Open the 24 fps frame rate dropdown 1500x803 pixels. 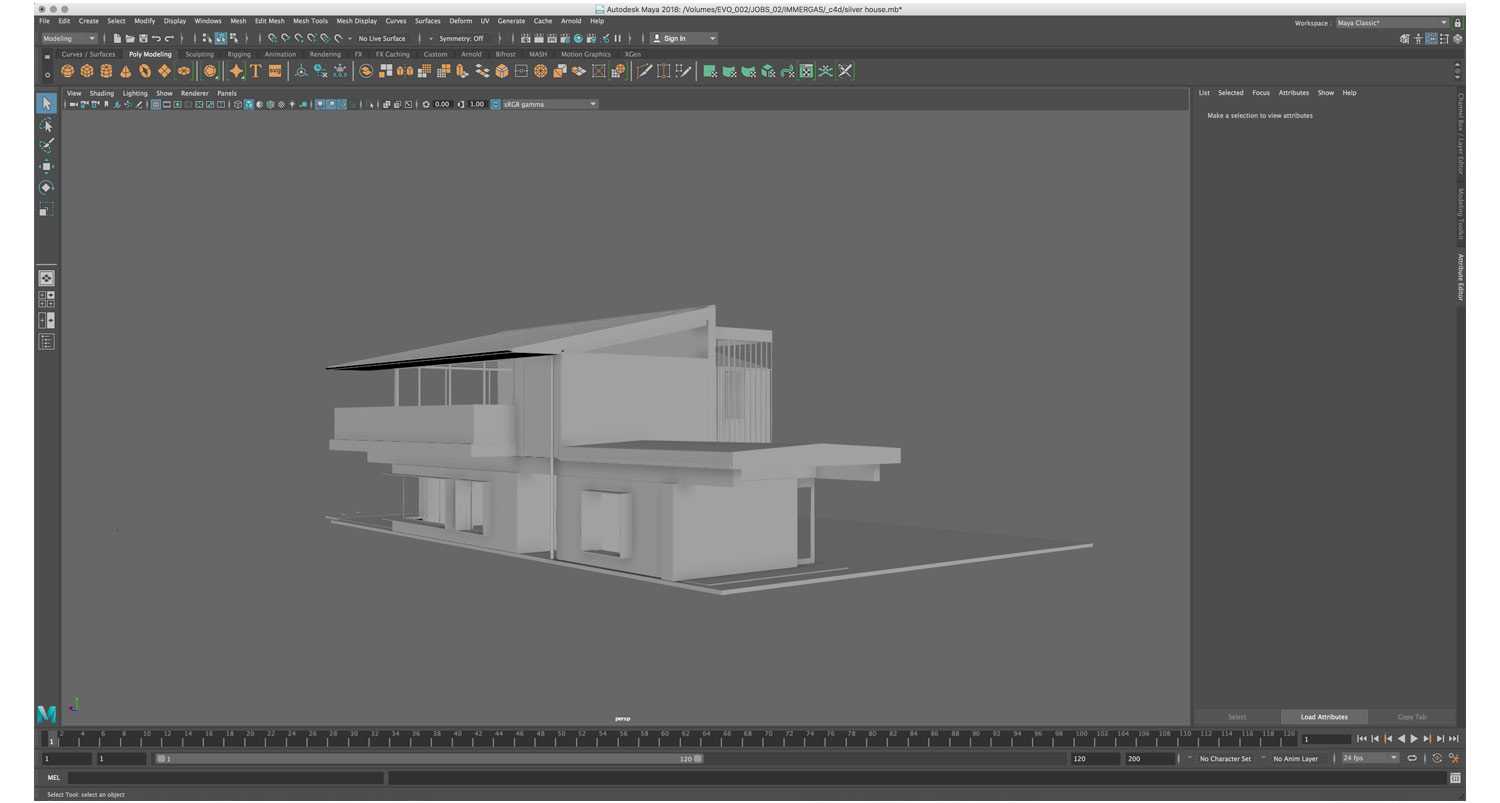[1371, 758]
